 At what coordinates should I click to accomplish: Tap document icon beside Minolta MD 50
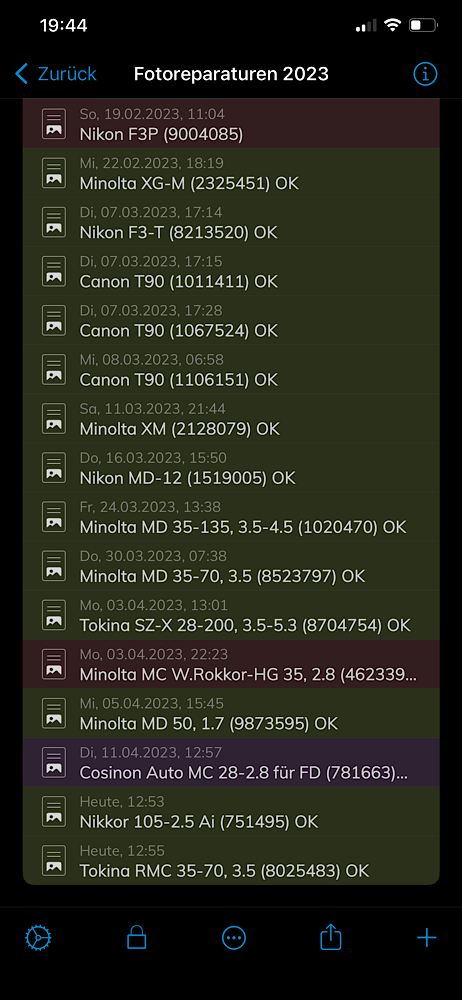[54, 713]
